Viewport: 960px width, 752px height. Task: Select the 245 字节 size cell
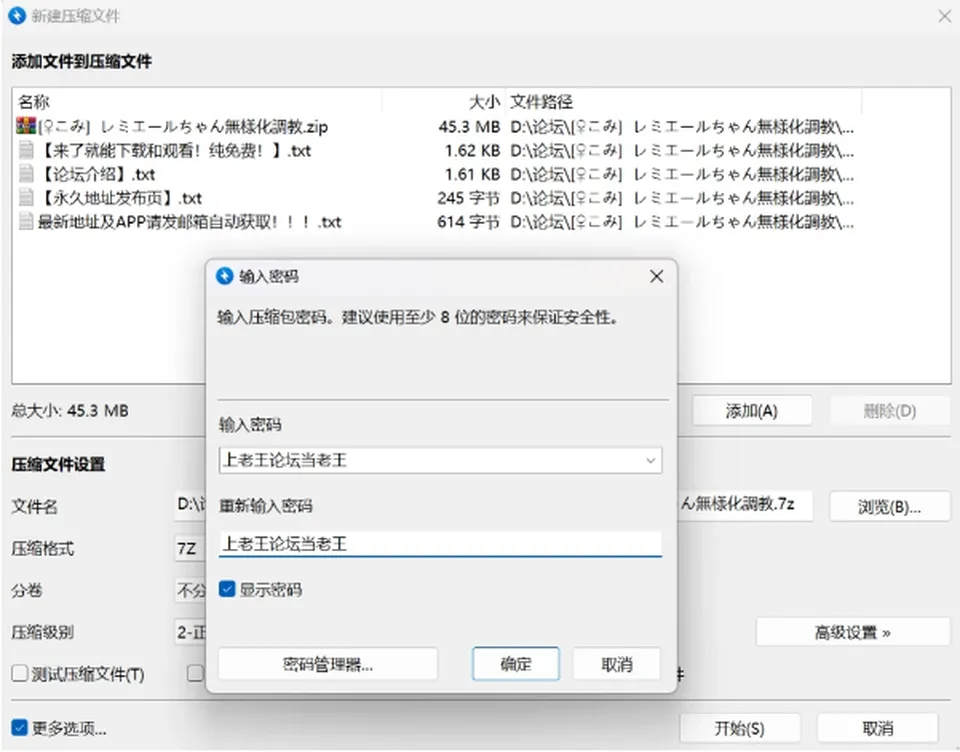point(468,198)
